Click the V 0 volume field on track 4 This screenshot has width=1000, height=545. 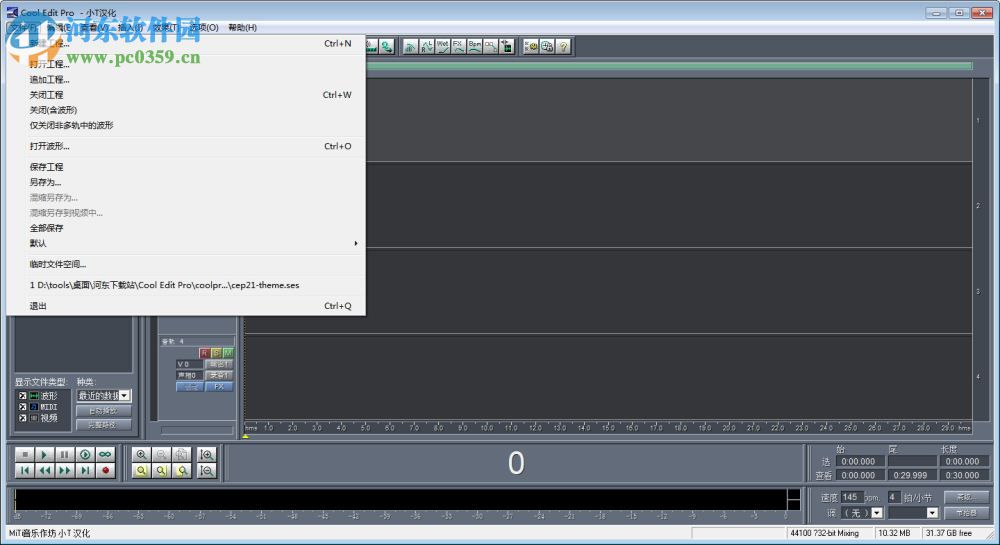[189, 365]
